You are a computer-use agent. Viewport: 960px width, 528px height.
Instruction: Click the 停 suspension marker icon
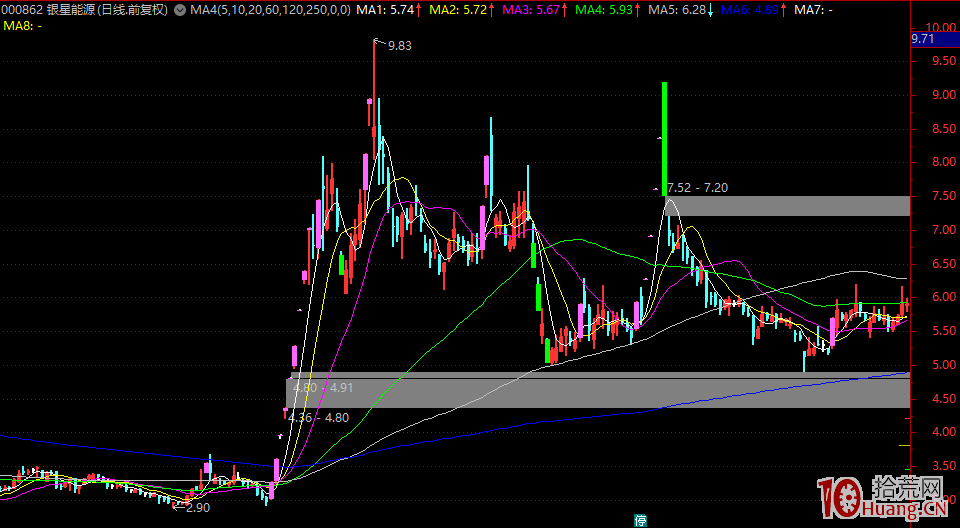640,519
